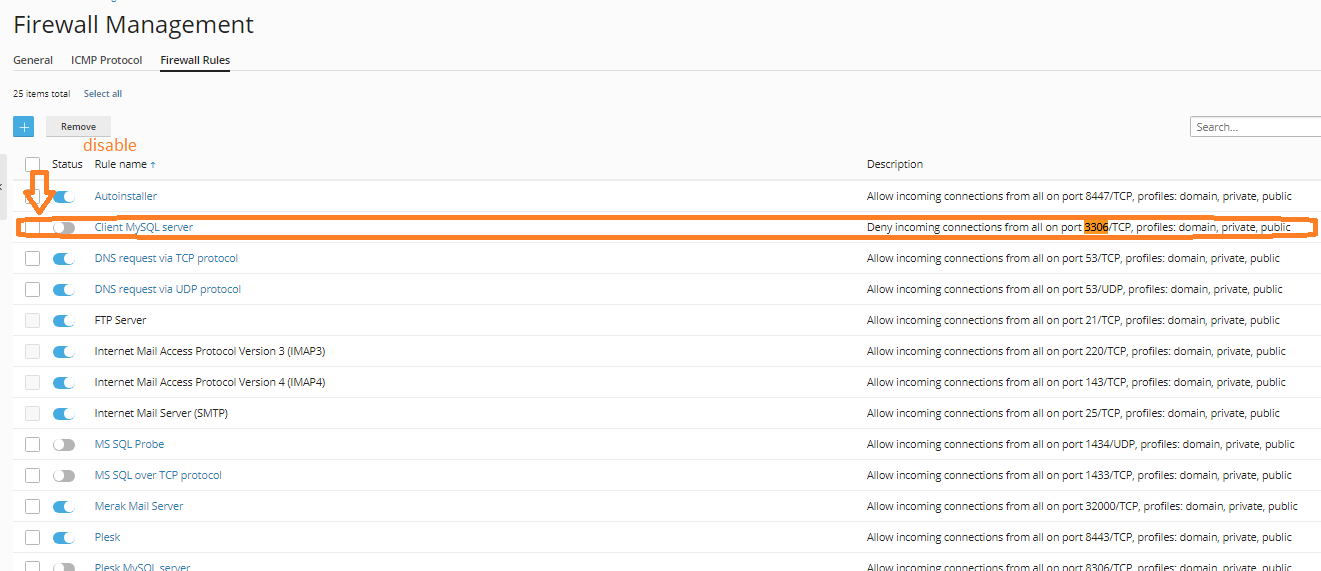Click the Select all link
This screenshot has width=1321, height=571.
(102, 94)
